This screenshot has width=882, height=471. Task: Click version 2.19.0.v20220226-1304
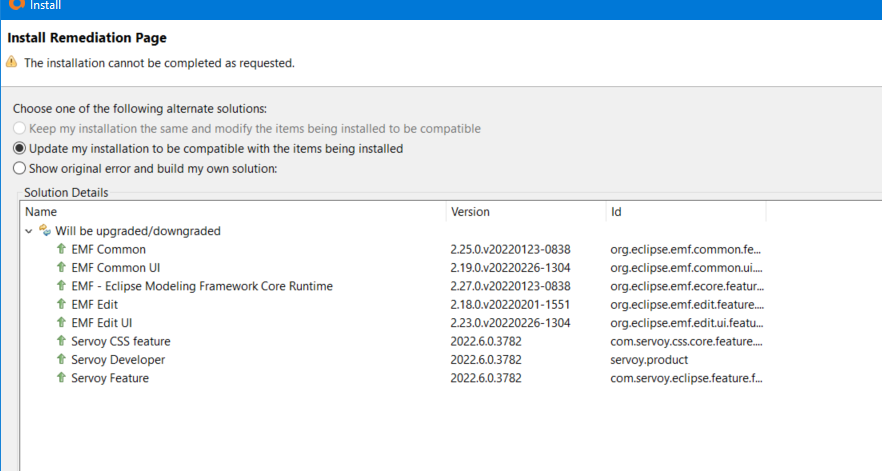coord(510,268)
